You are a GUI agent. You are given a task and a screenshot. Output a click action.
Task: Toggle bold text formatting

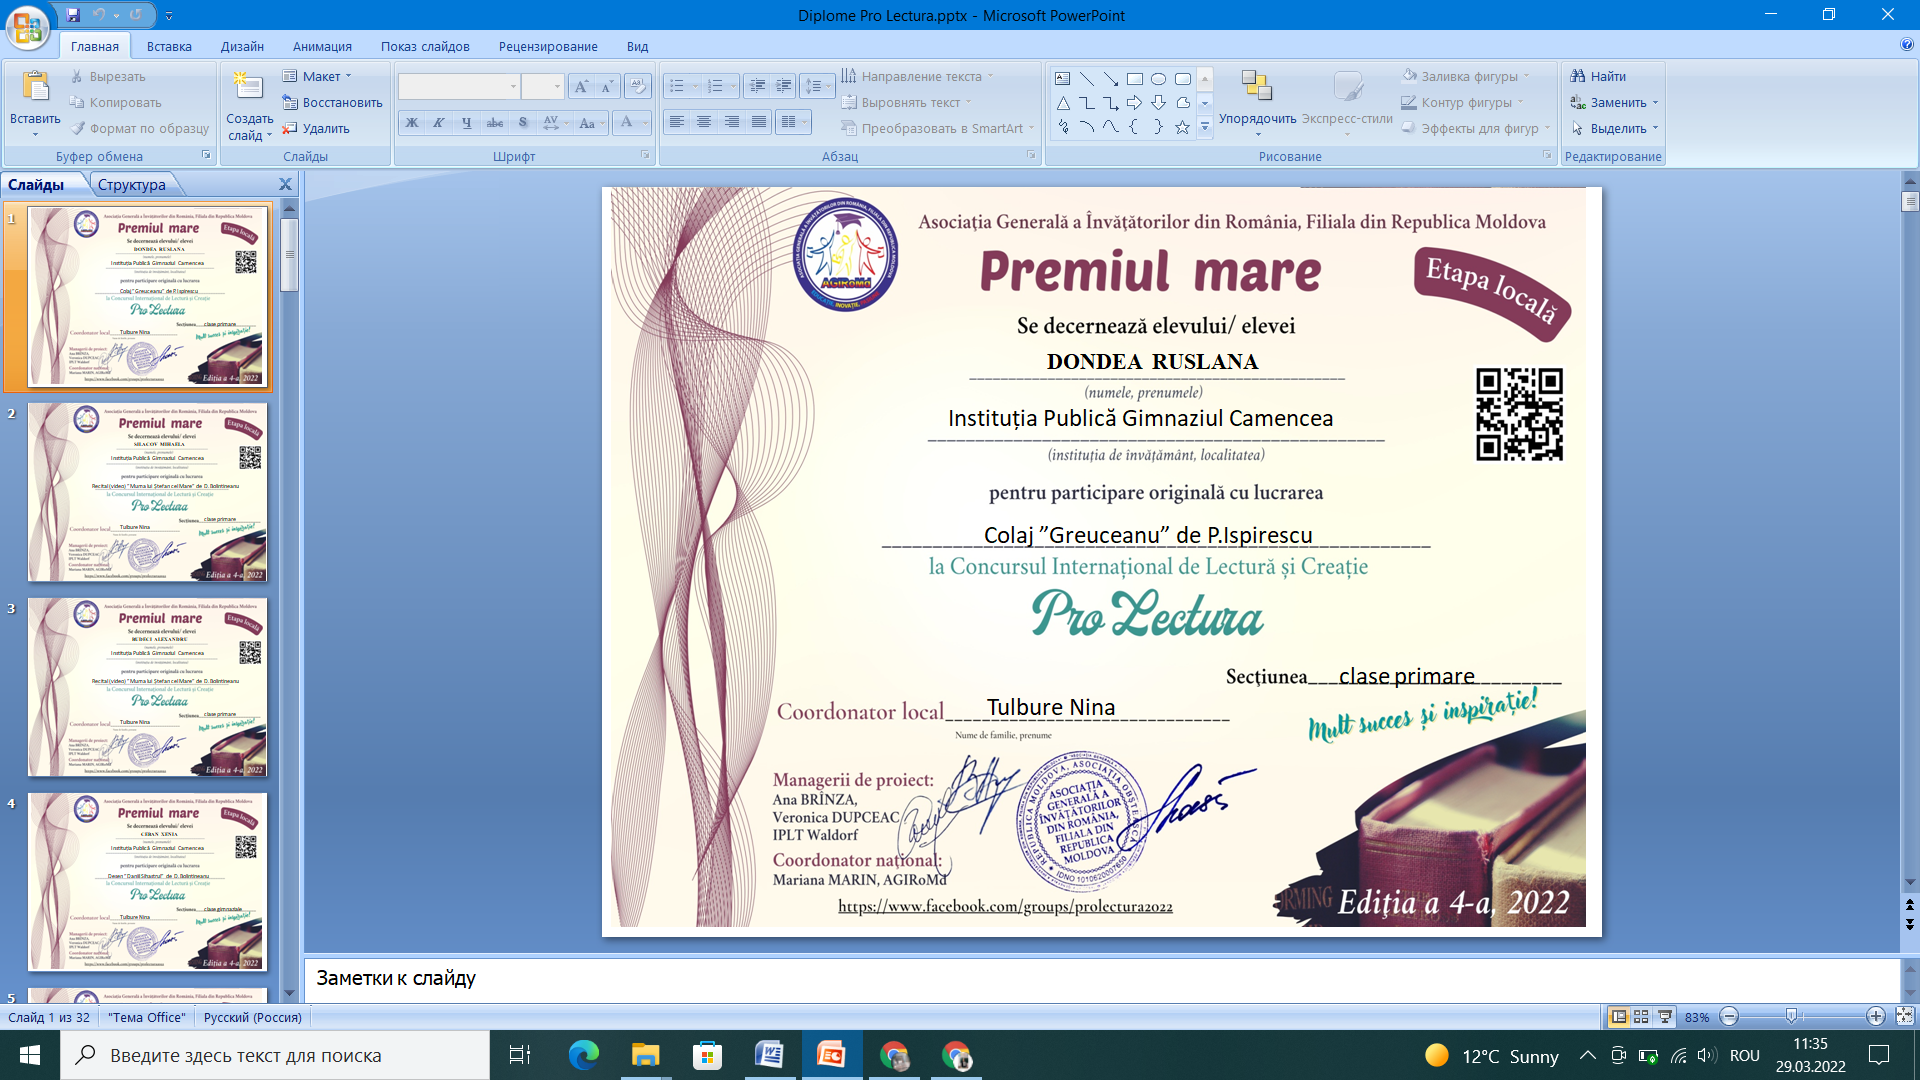pos(411,123)
